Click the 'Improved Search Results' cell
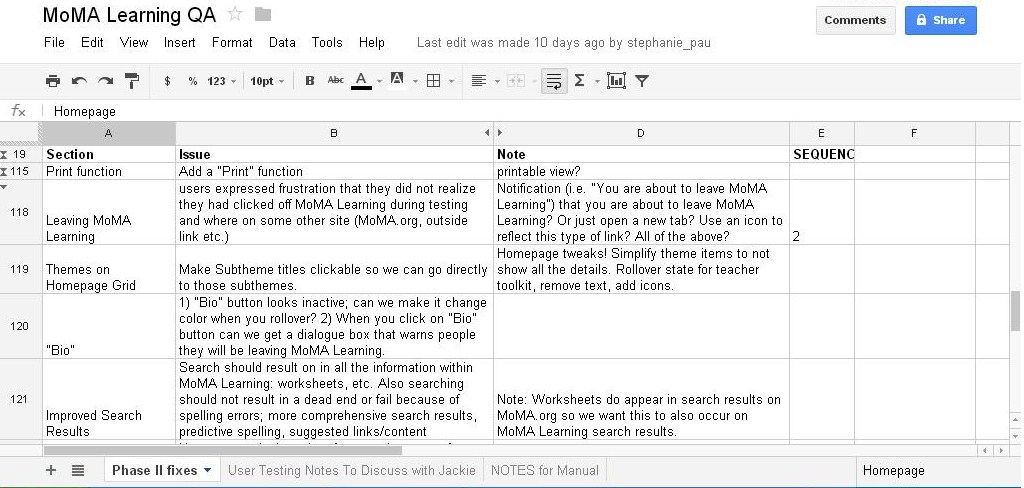Viewport: 1024px width, 488px height. click(109, 399)
